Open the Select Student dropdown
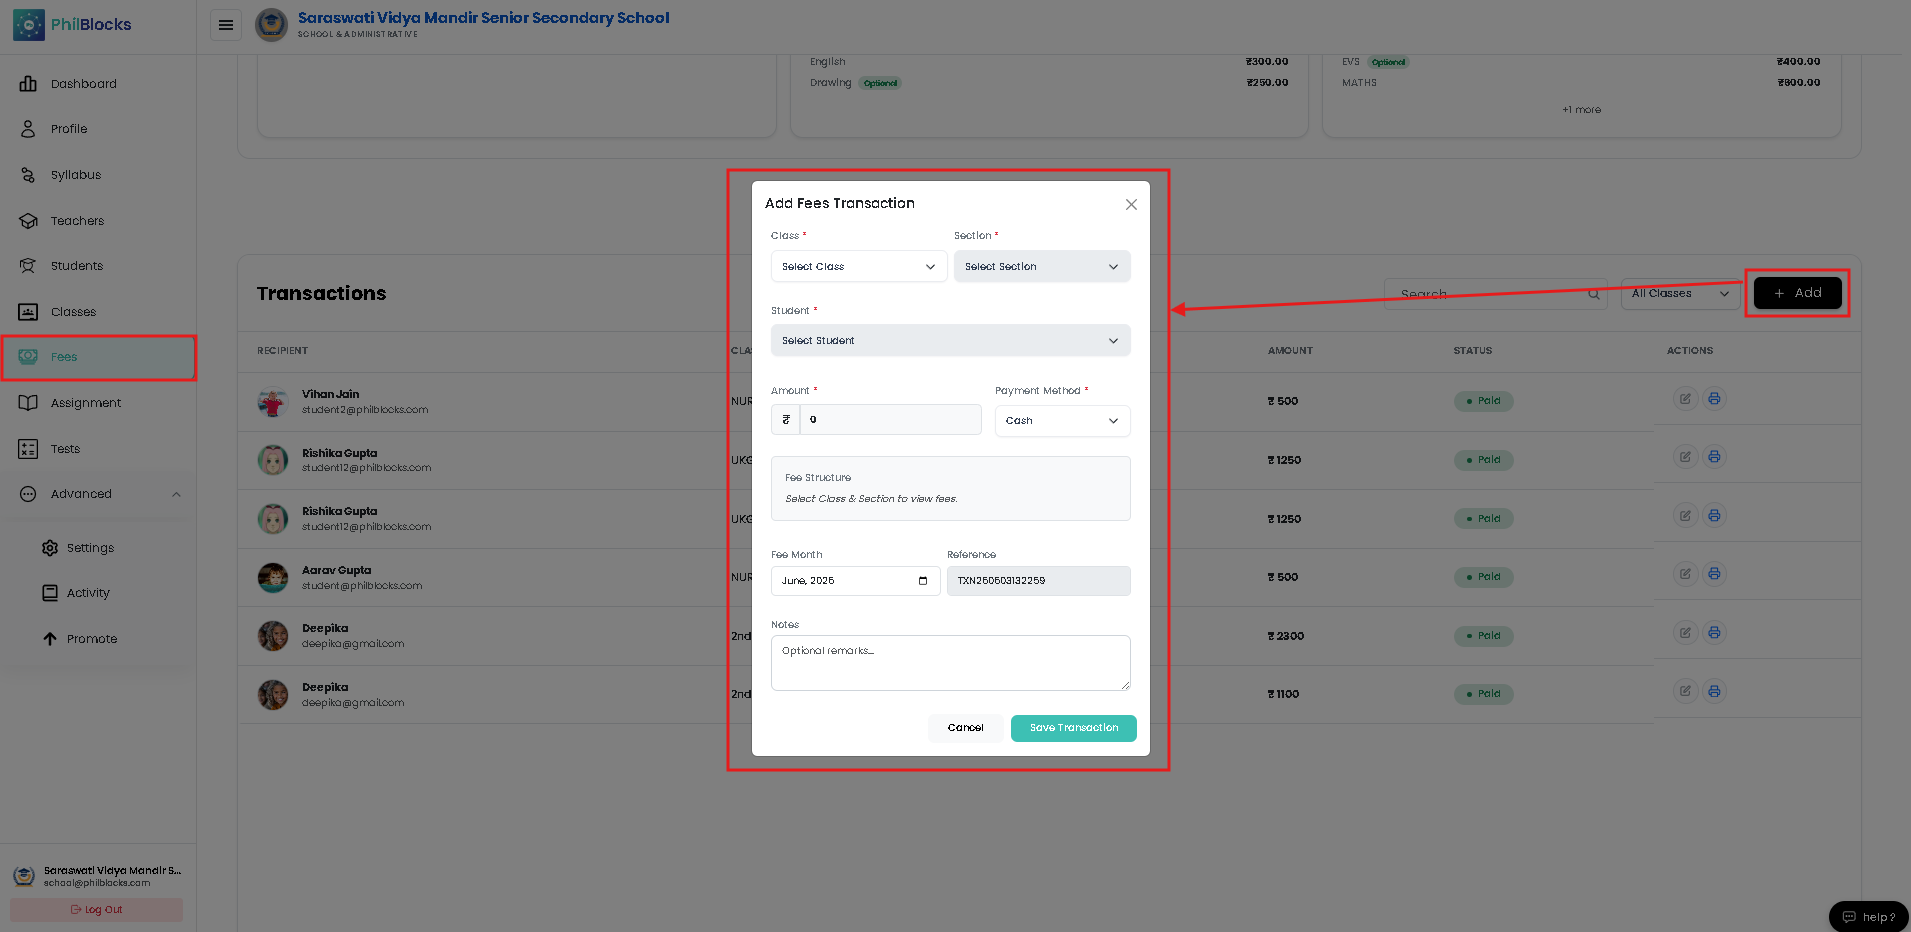 (951, 341)
